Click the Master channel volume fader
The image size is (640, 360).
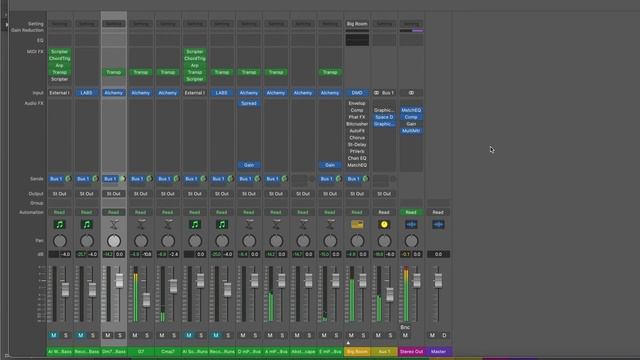[438, 280]
